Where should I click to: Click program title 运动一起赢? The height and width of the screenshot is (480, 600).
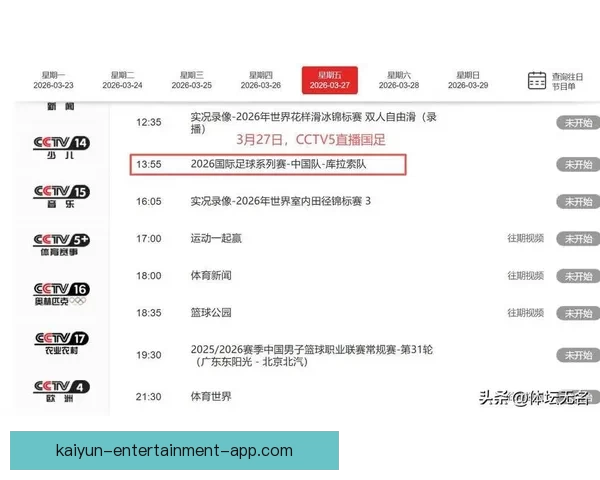(216, 238)
